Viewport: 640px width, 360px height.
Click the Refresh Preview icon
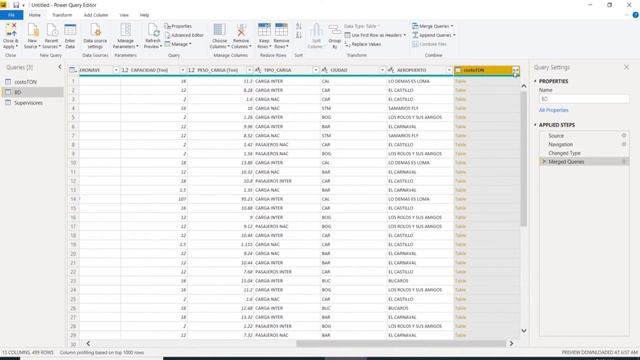[153, 30]
